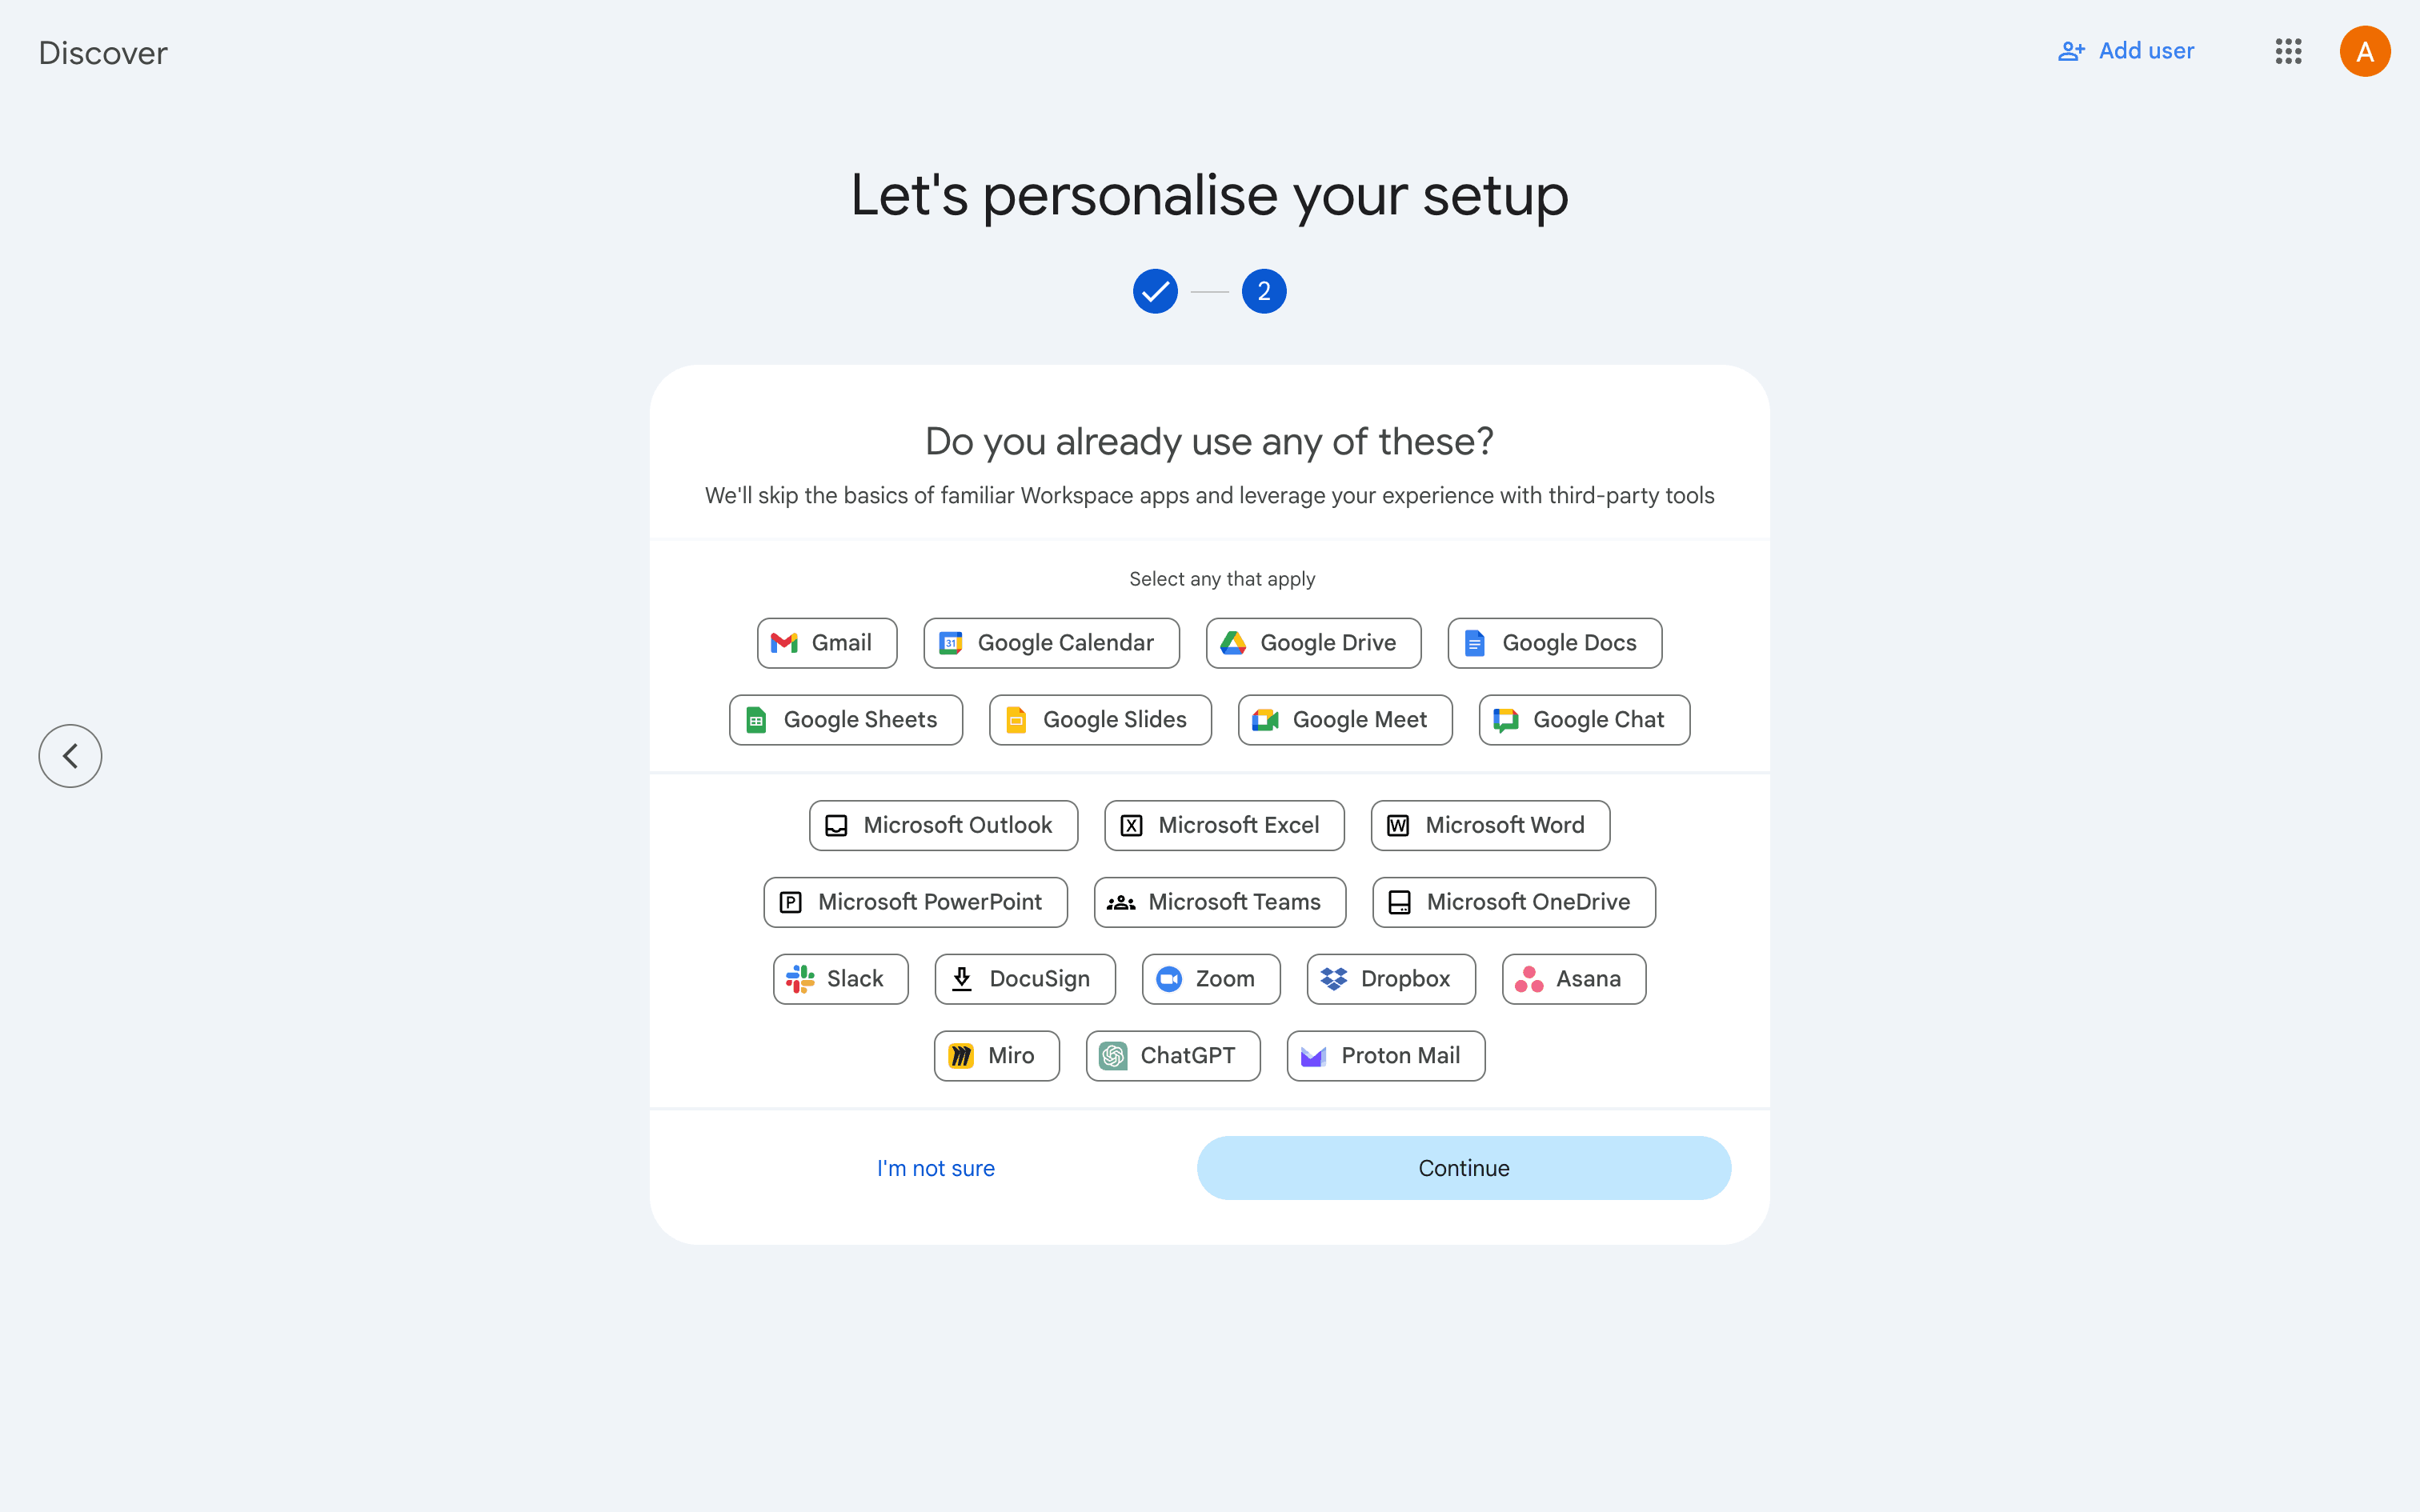Click the Add user link
The image size is (2420, 1512).
coord(2126,51)
